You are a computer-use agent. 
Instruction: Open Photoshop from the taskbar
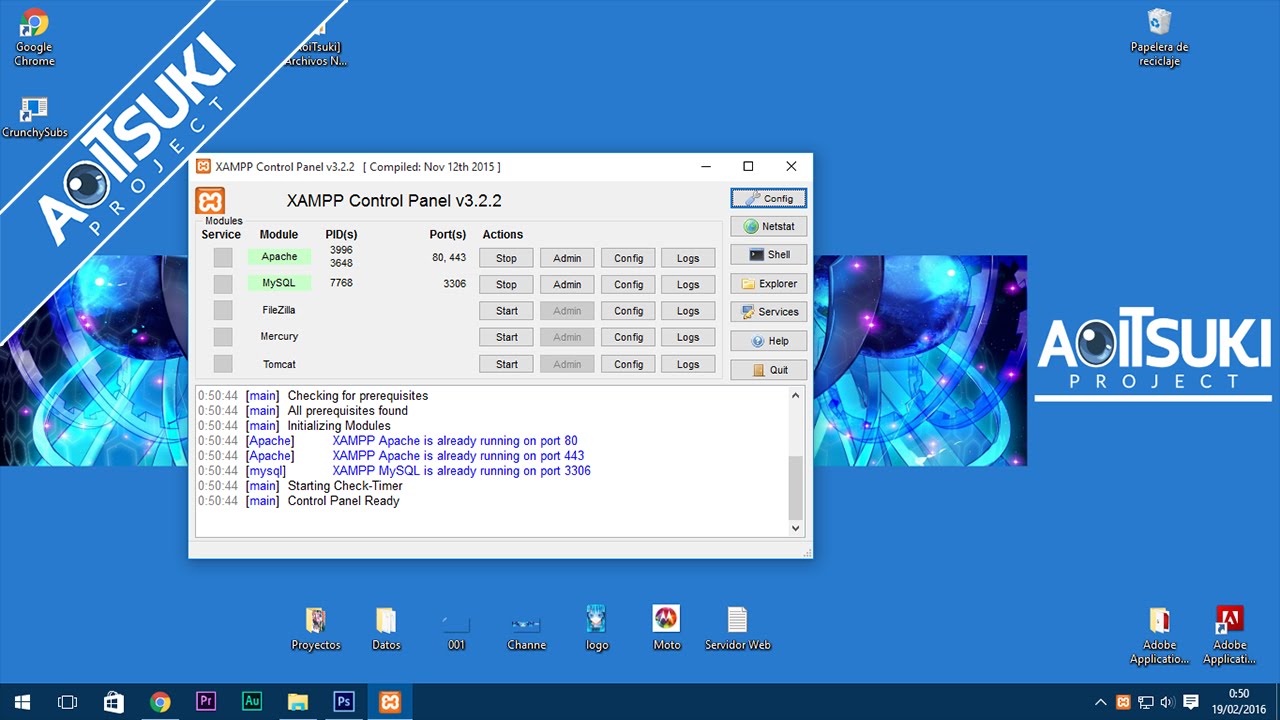click(x=344, y=702)
